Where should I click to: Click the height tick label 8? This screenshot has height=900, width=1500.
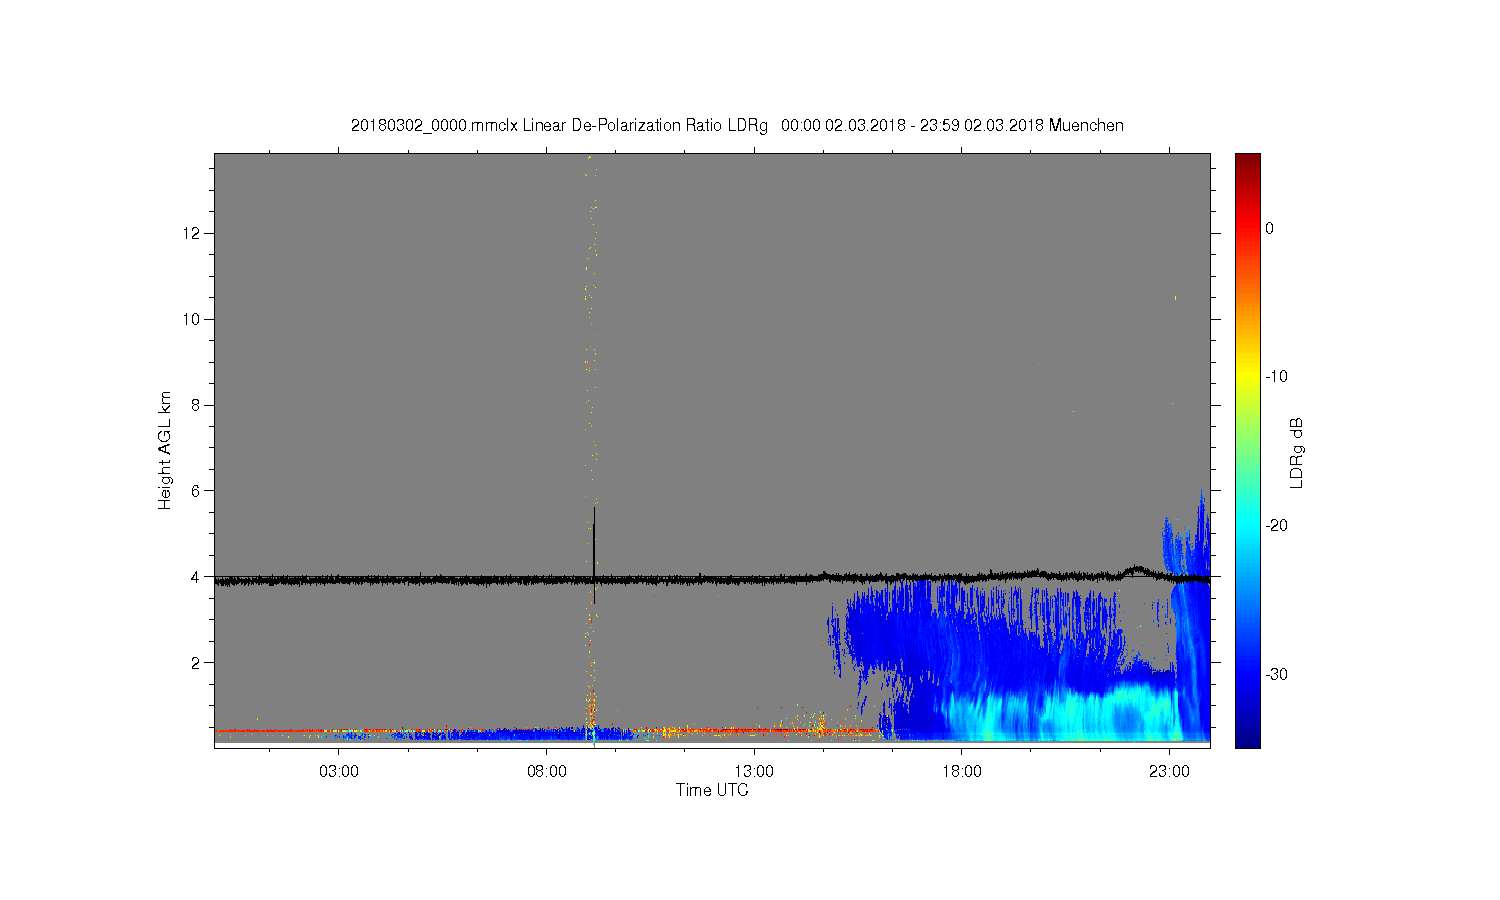197,405
